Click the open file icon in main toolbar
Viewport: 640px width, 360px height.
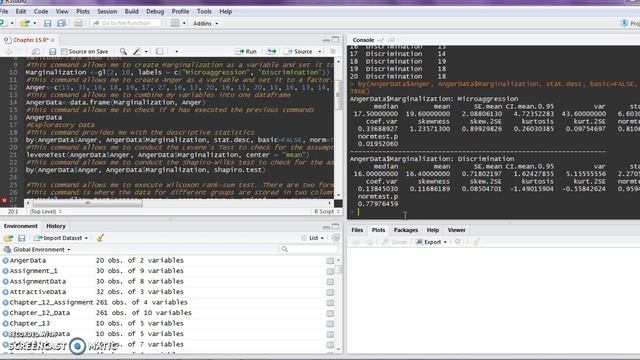coord(25,23)
